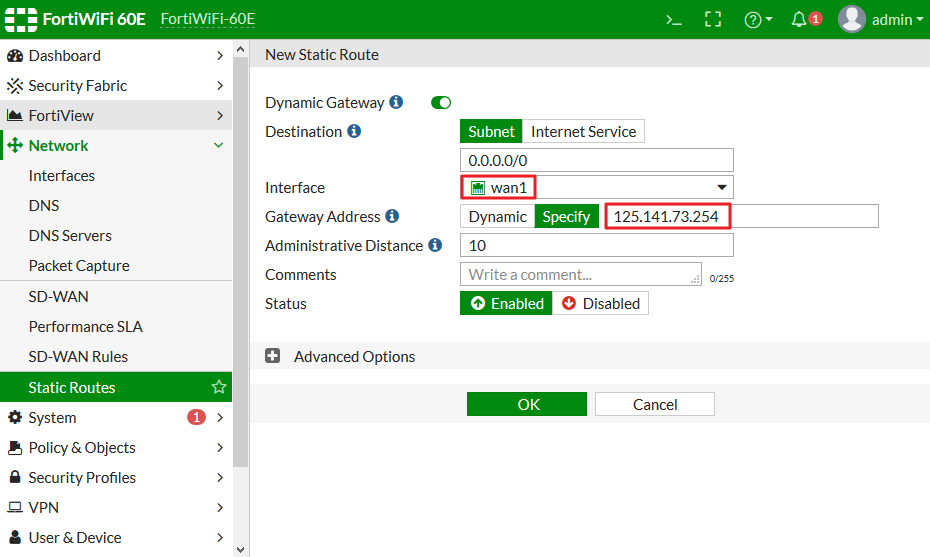Toggle the Dynamic Gateway switch

point(441,103)
